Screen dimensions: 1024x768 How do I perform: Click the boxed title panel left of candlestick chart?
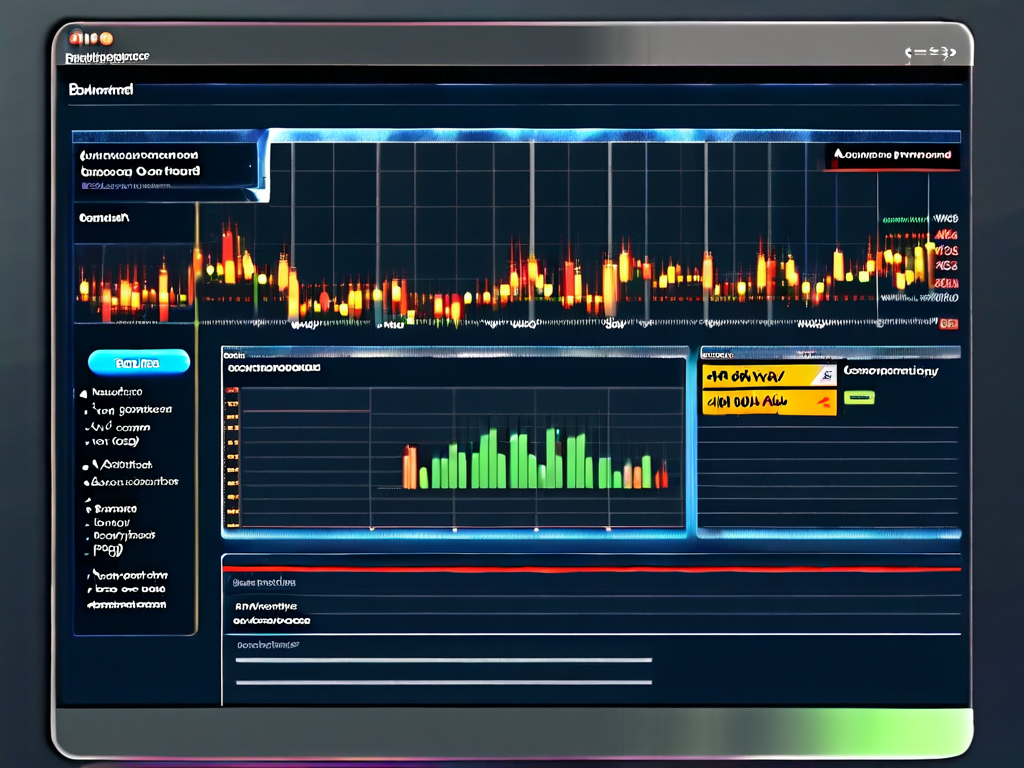point(165,164)
